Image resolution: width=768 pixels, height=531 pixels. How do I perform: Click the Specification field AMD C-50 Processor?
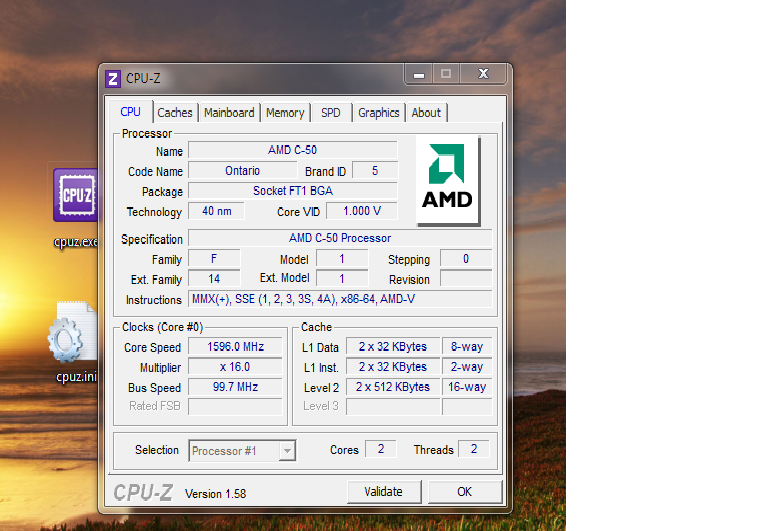pyautogui.click(x=340, y=238)
